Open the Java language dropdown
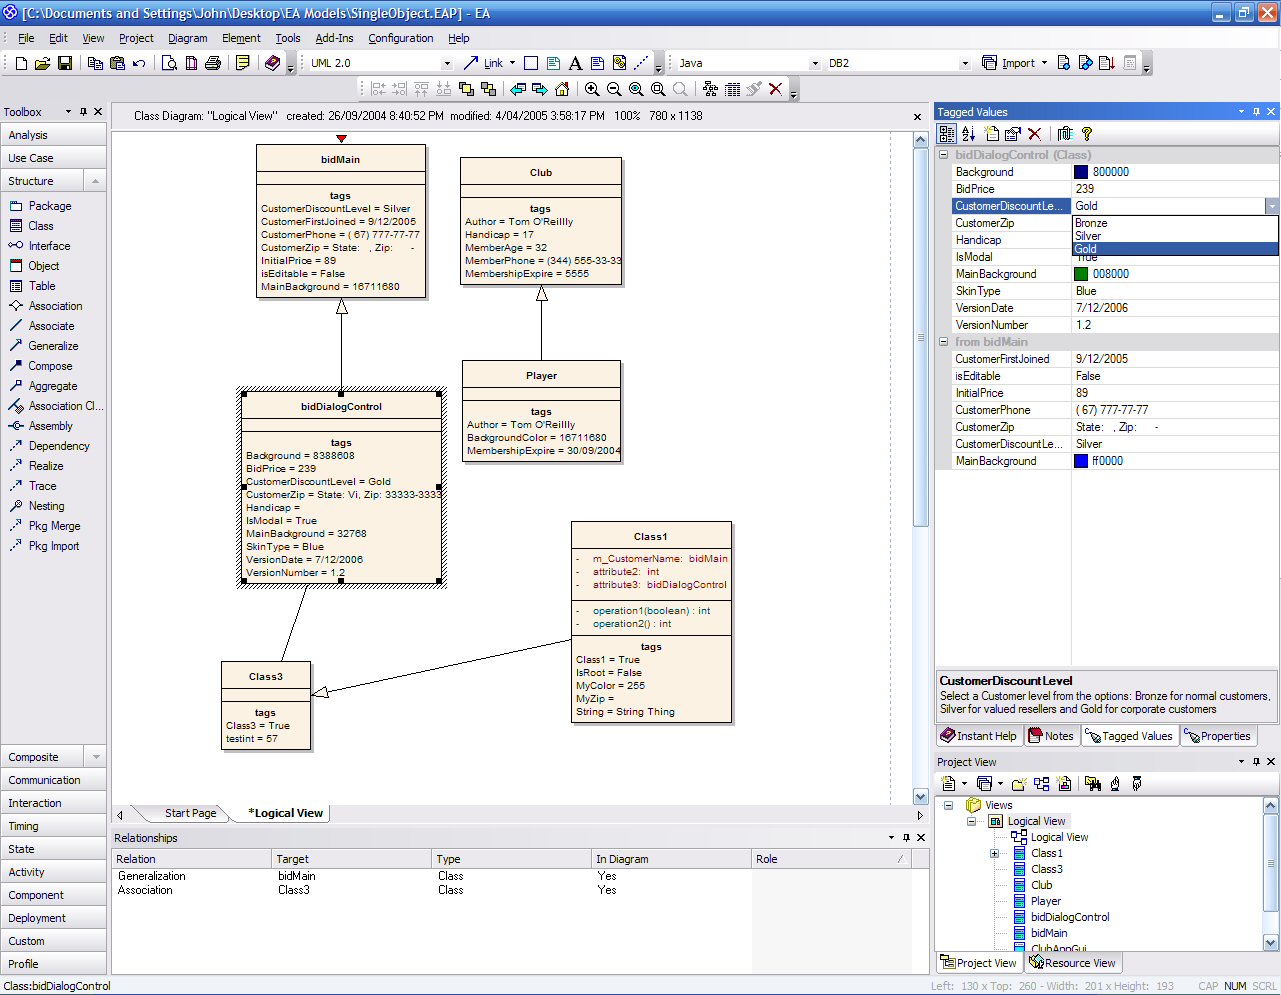 tap(815, 63)
